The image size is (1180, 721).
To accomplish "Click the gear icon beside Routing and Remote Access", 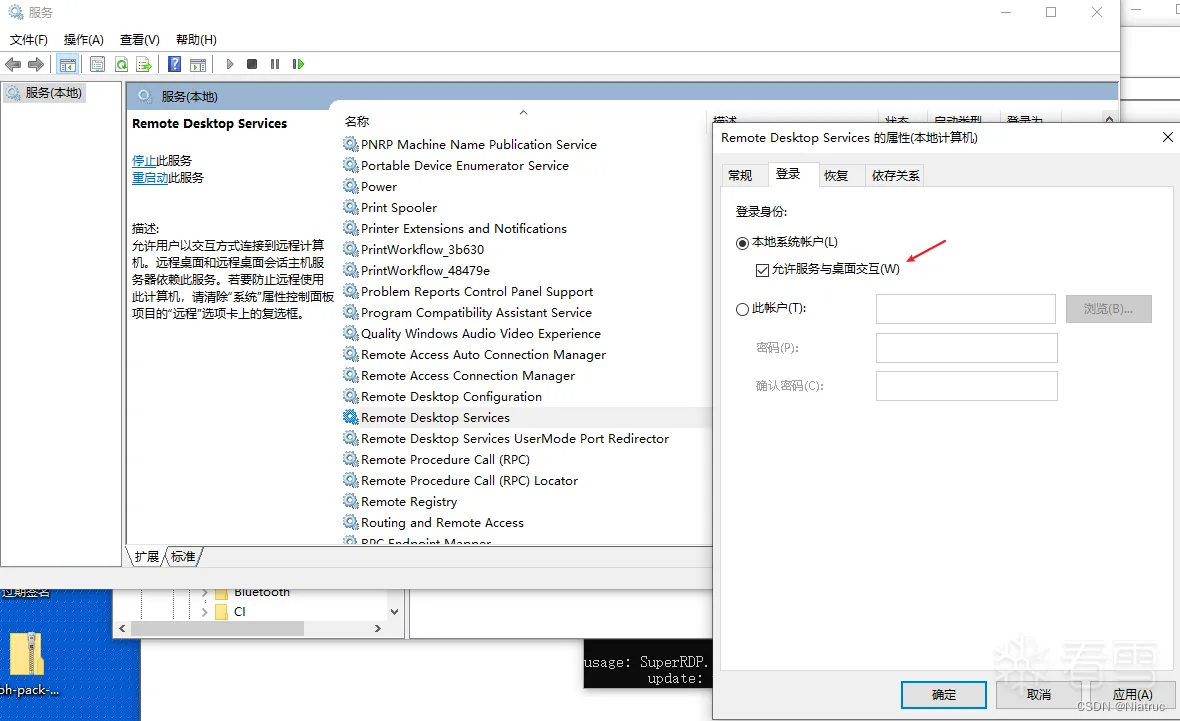I will [350, 522].
